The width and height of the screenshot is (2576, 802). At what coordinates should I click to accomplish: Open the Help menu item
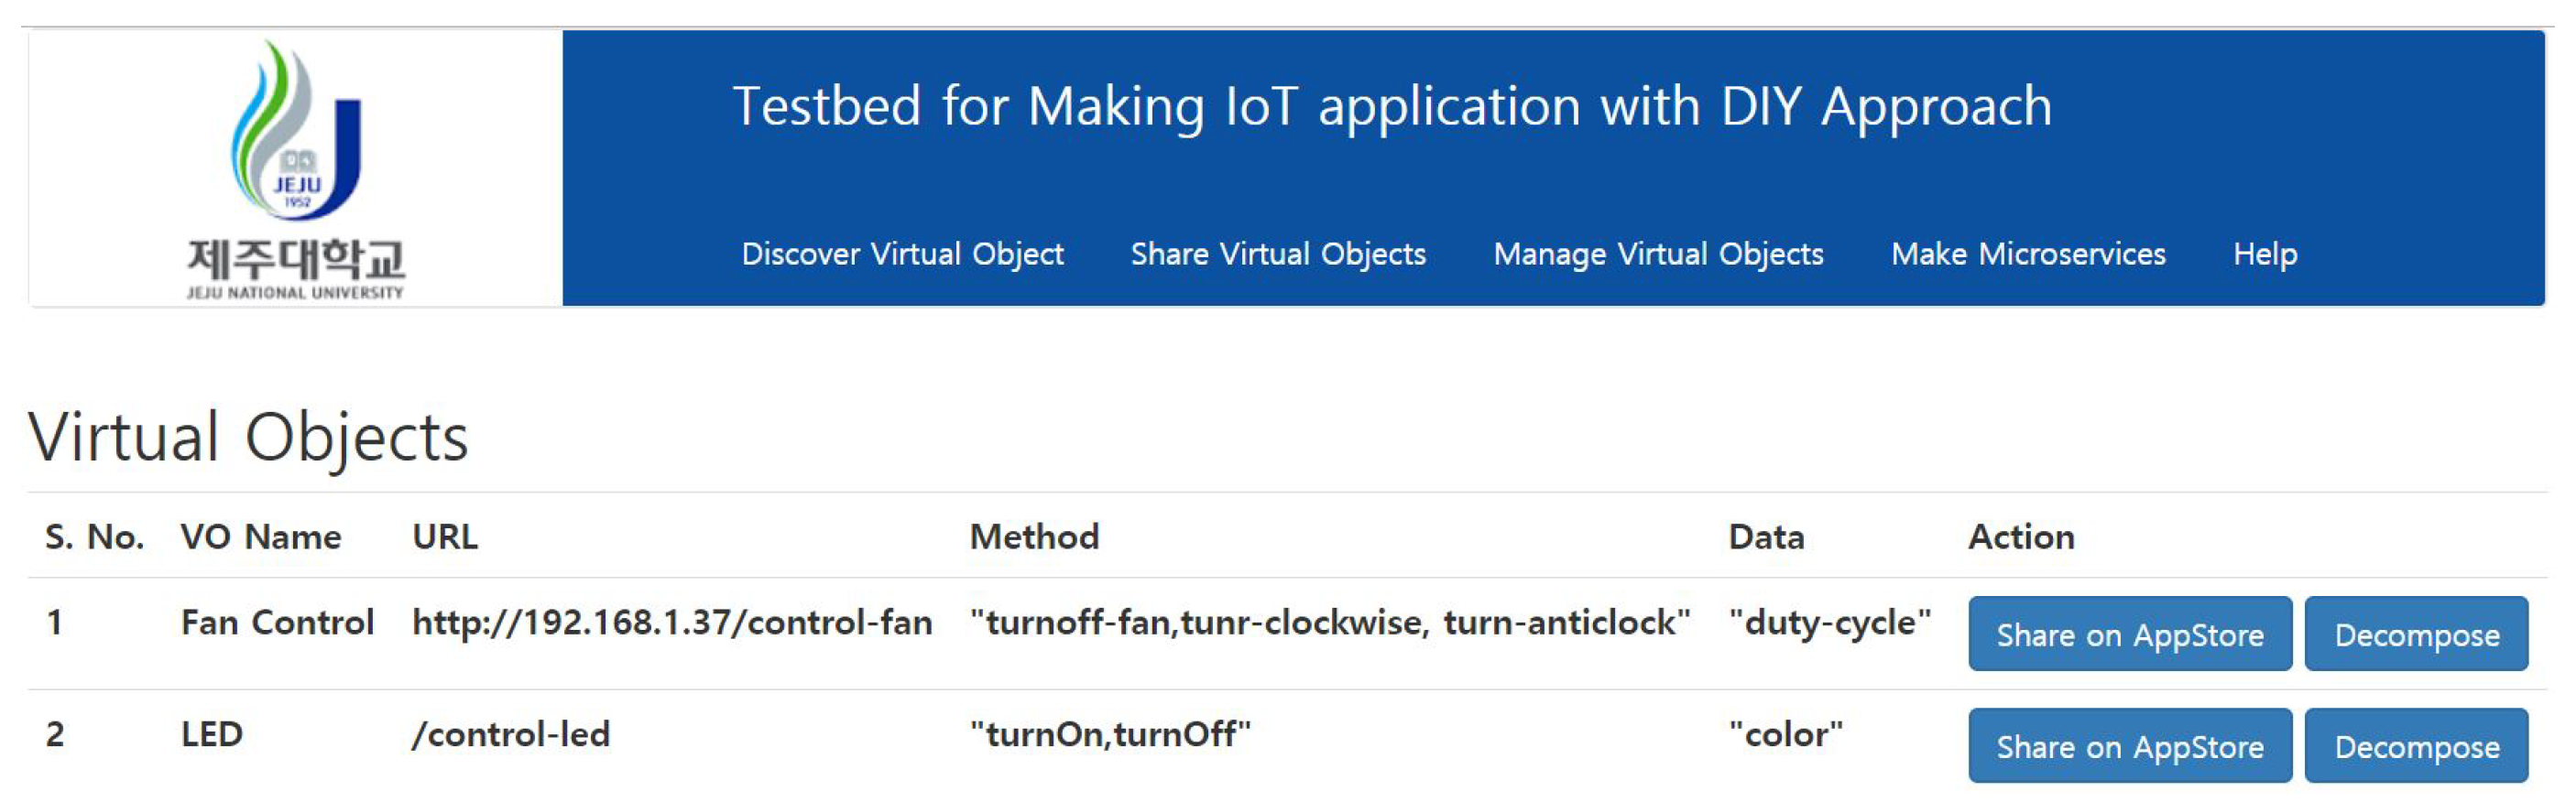pos(2265,254)
